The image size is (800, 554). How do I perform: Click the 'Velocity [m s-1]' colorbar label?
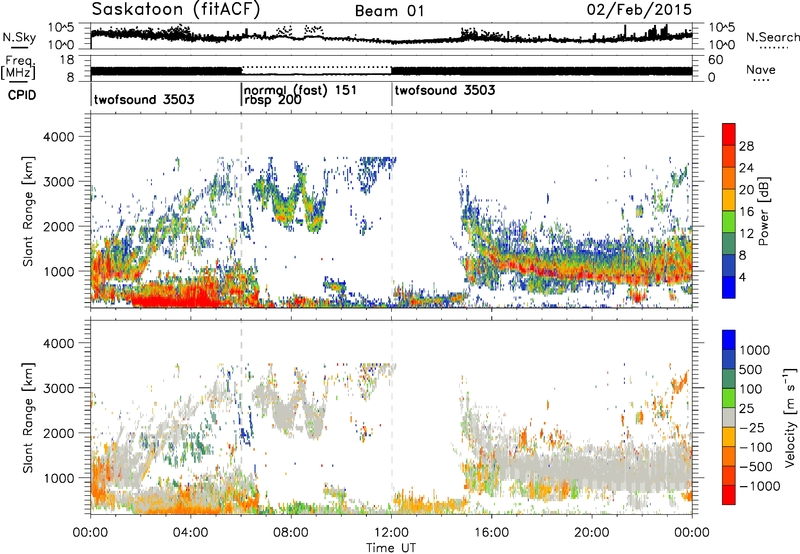(791, 417)
